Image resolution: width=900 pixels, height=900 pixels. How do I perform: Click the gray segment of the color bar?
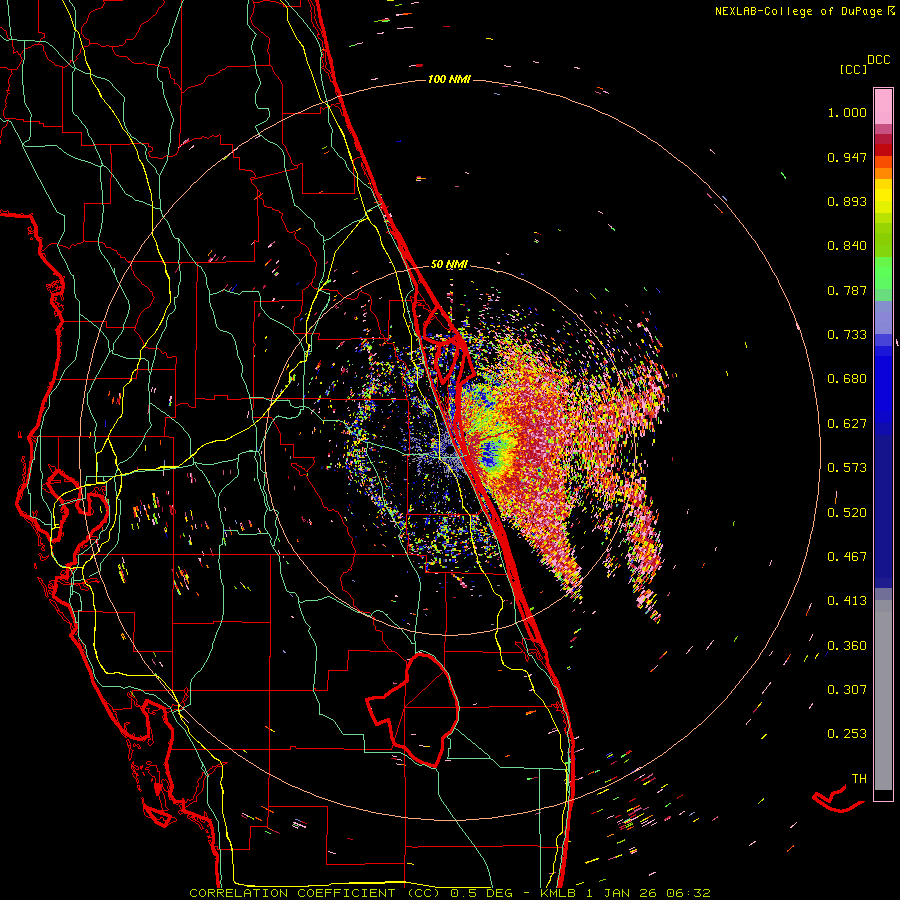(883, 695)
